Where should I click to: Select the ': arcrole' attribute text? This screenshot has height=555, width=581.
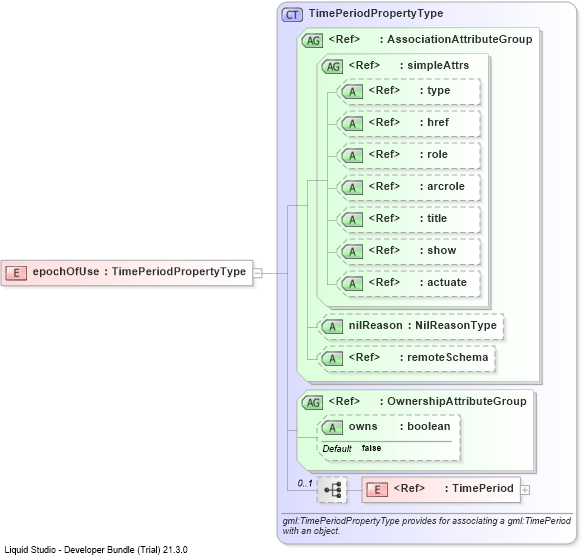(442, 186)
